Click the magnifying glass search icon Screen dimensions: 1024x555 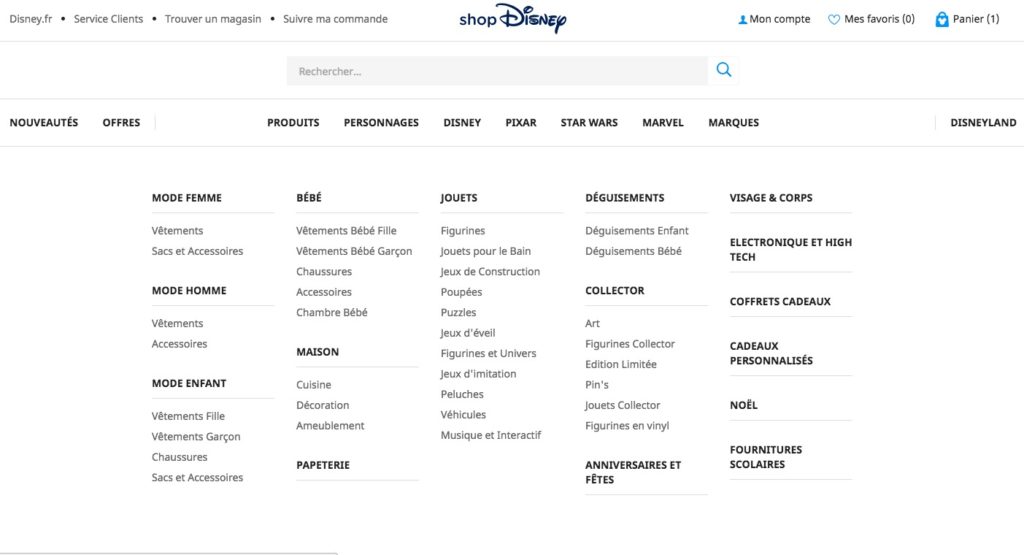724,70
